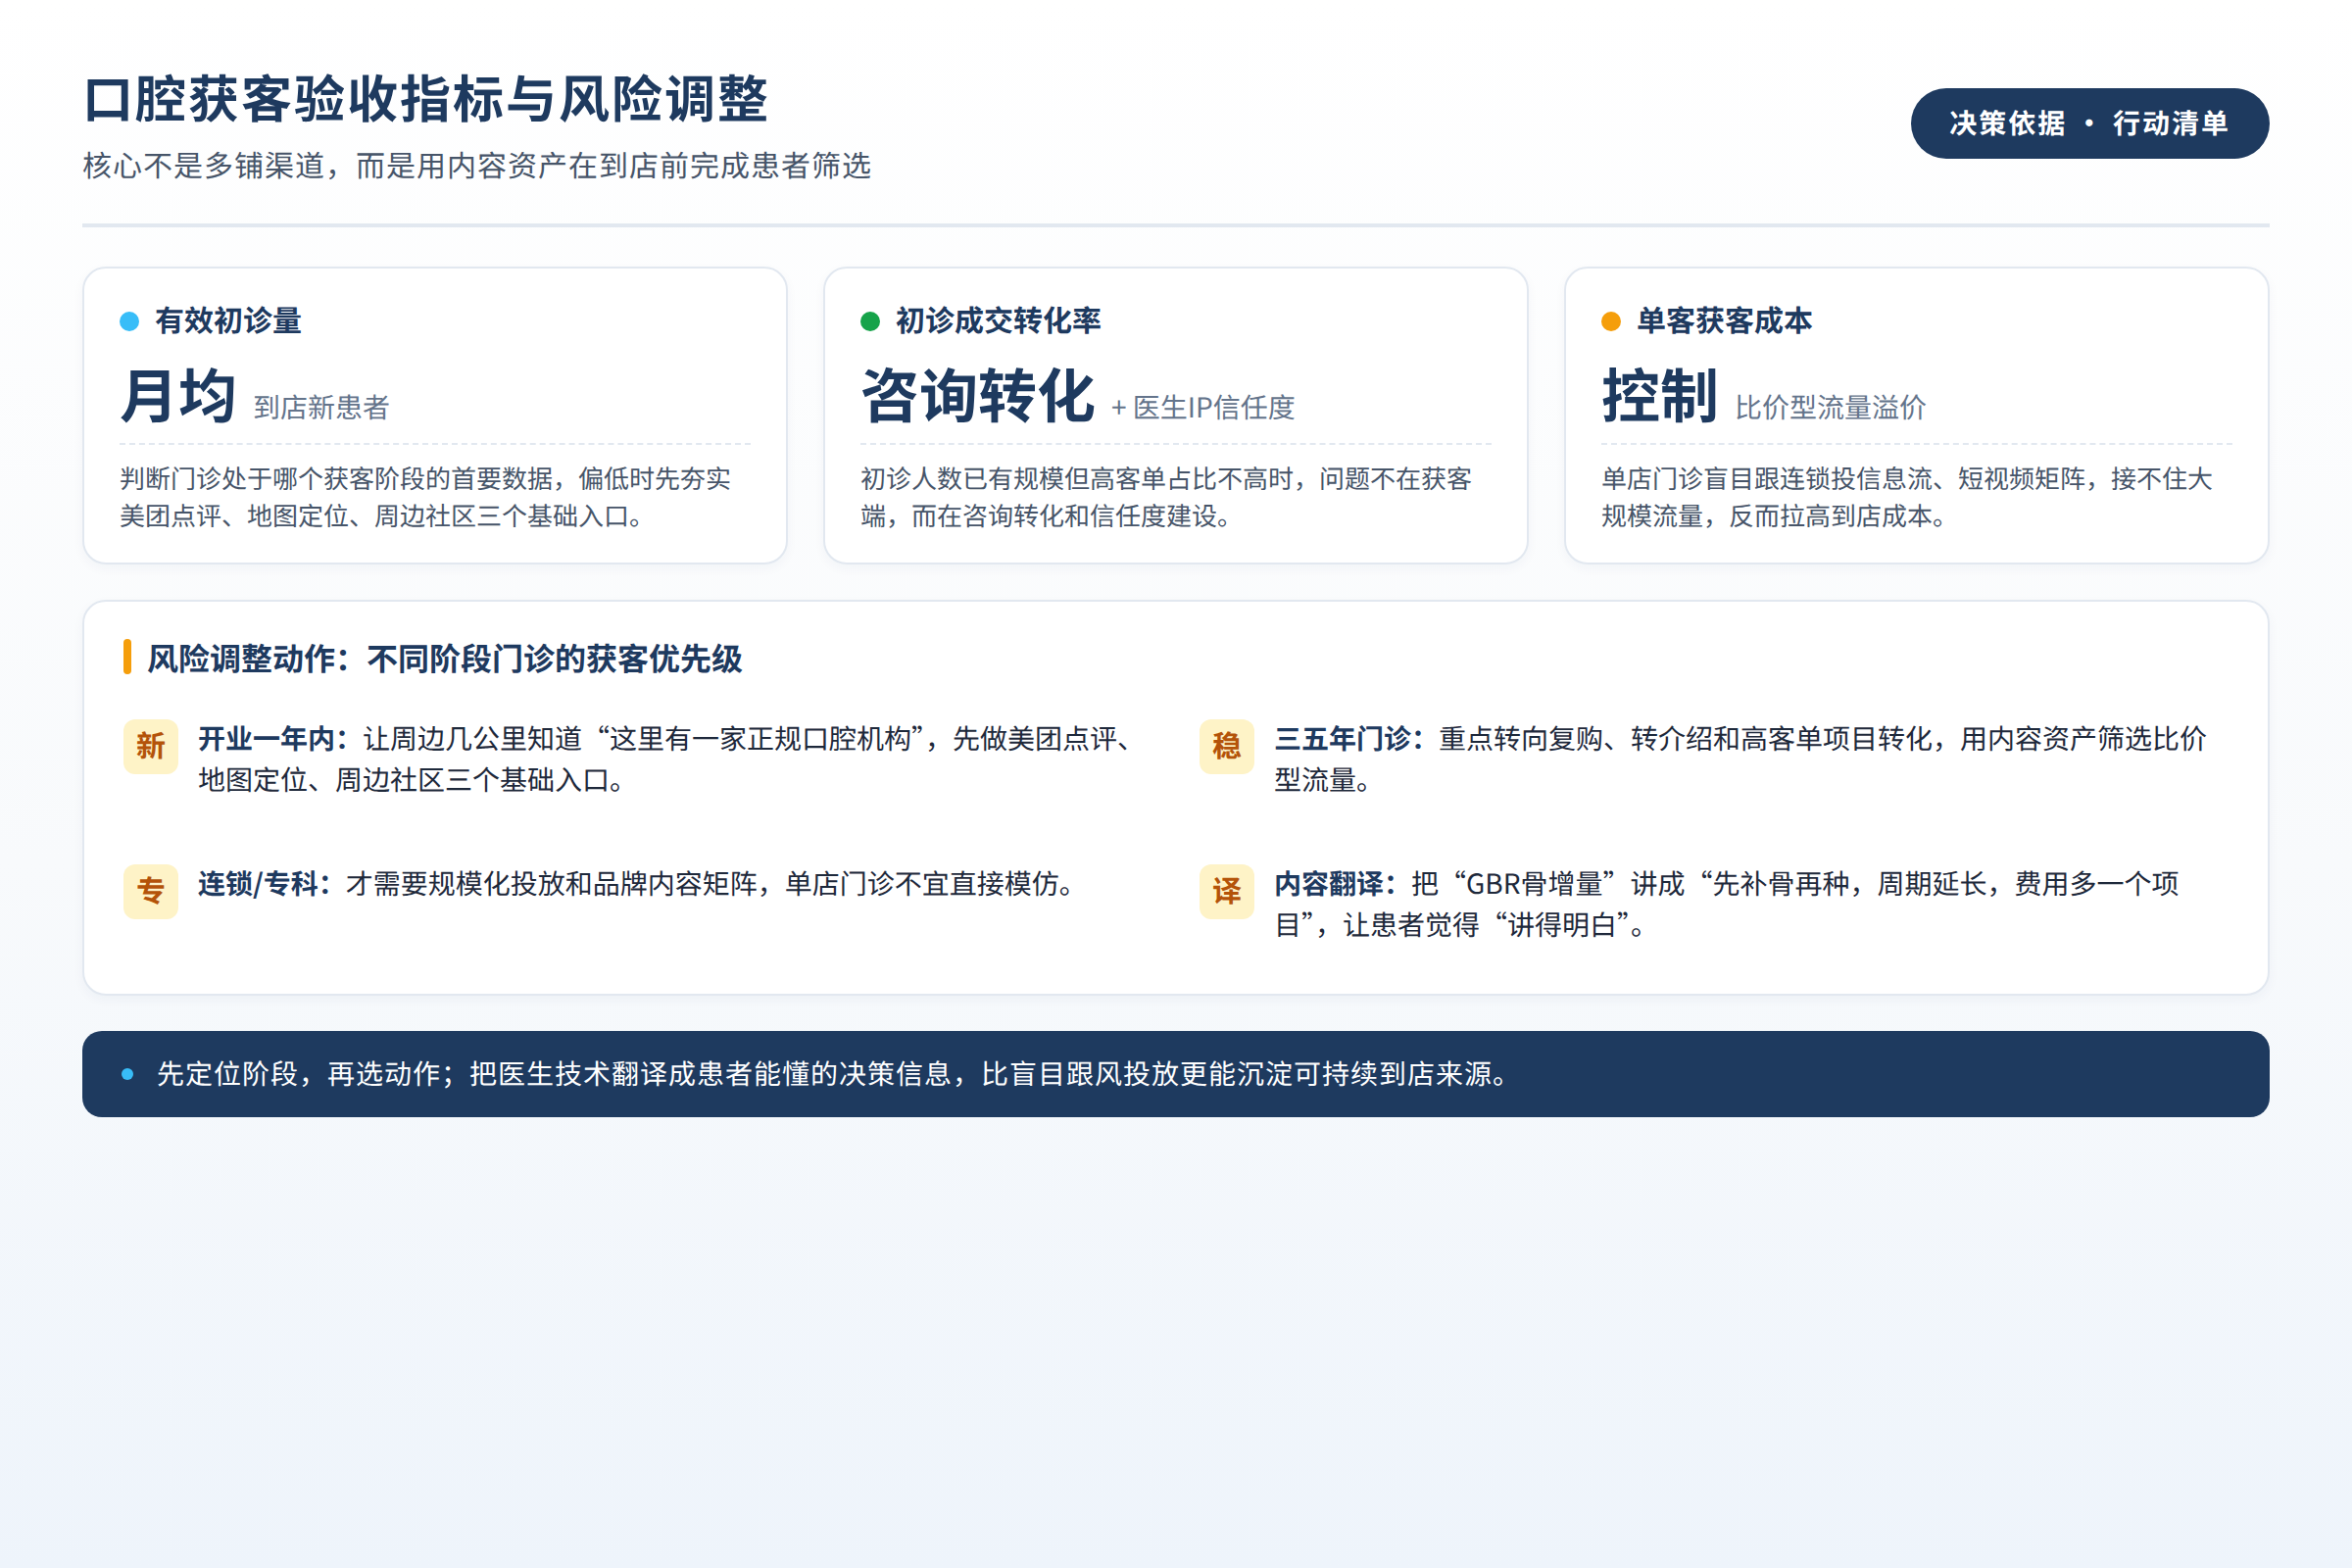Screen dimensions: 2352x1568
Task: Click the blue dot beside 有效初诊量
Action: coord(129,321)
